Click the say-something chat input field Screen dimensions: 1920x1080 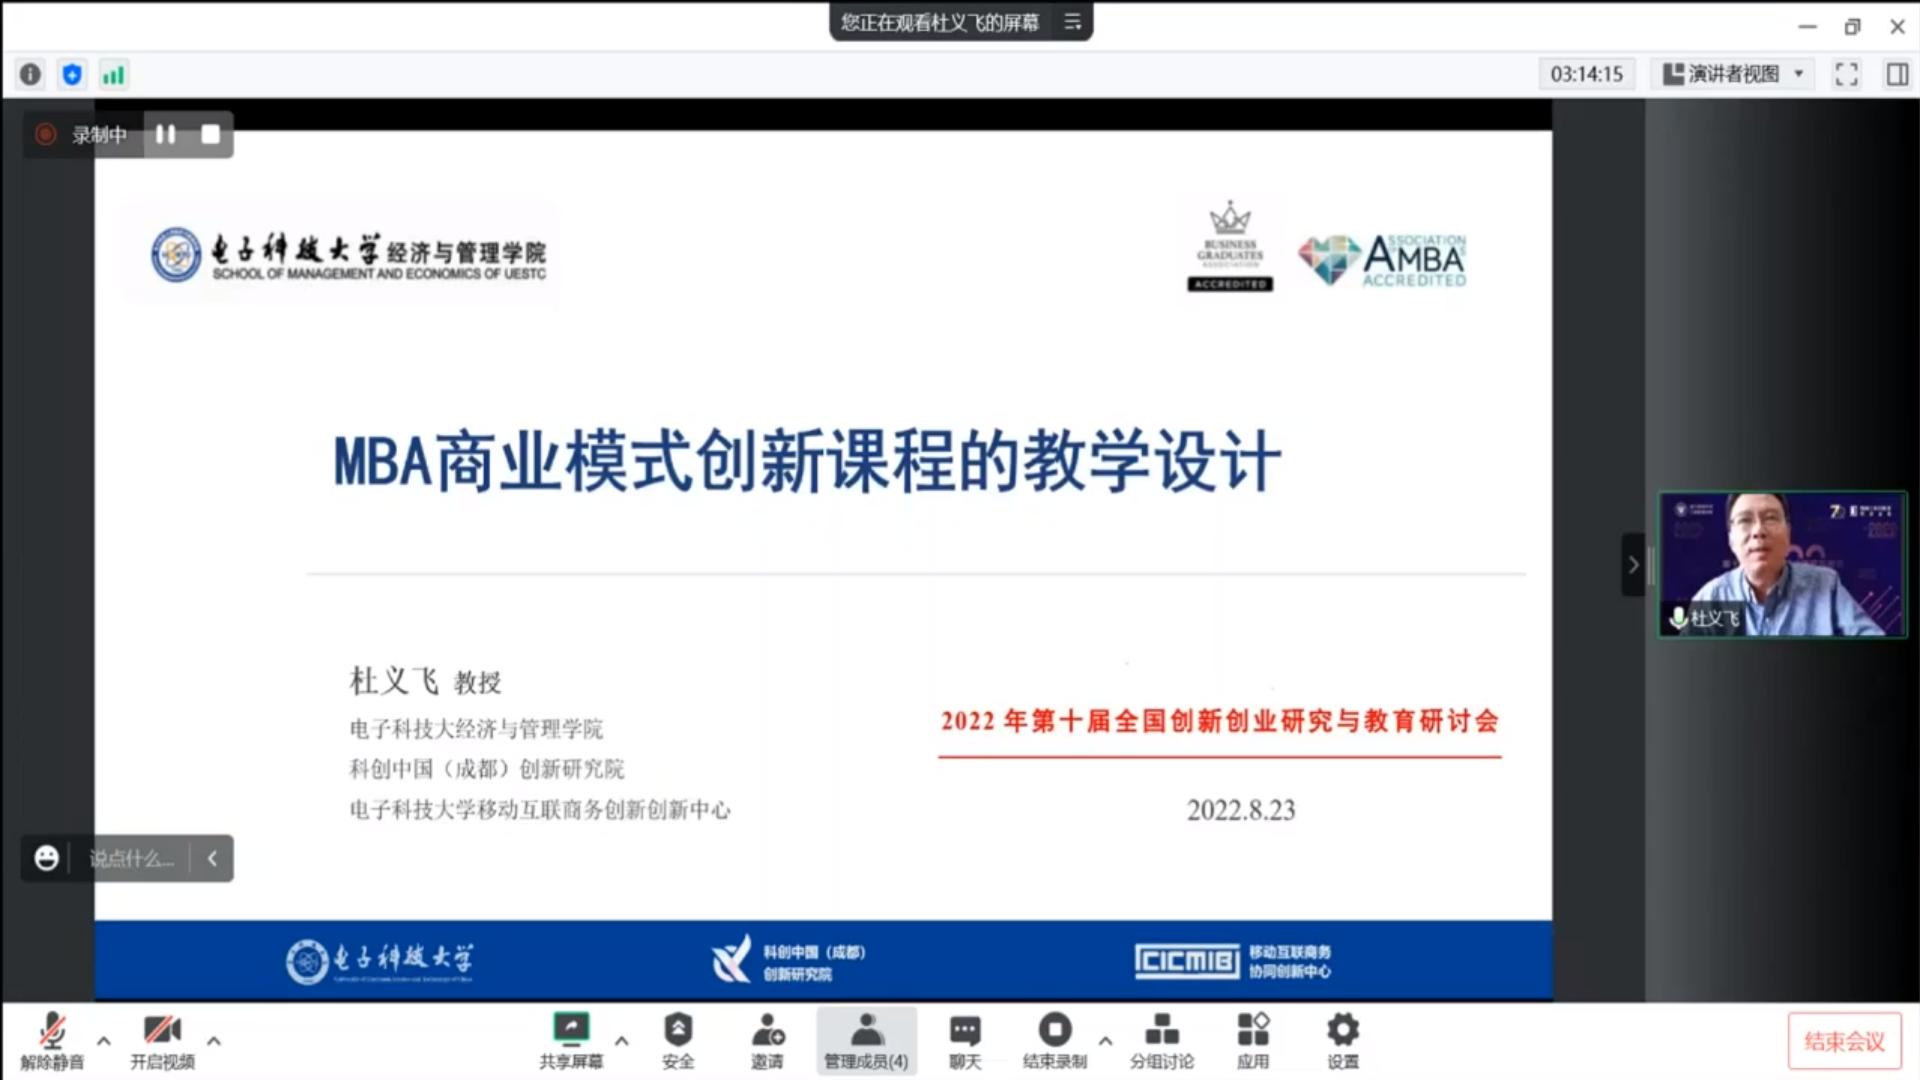131,858
